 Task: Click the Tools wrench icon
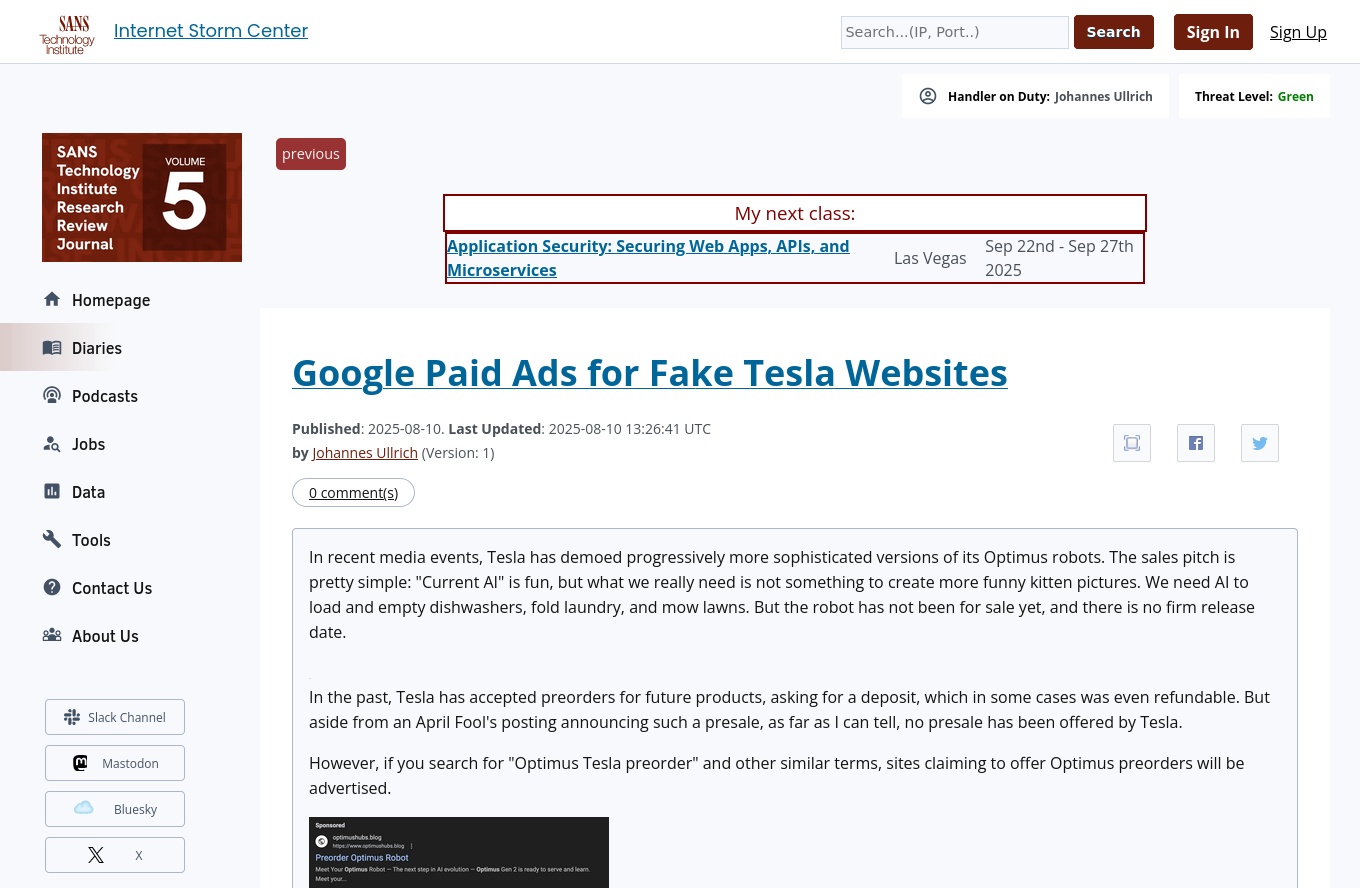(52, 539)
